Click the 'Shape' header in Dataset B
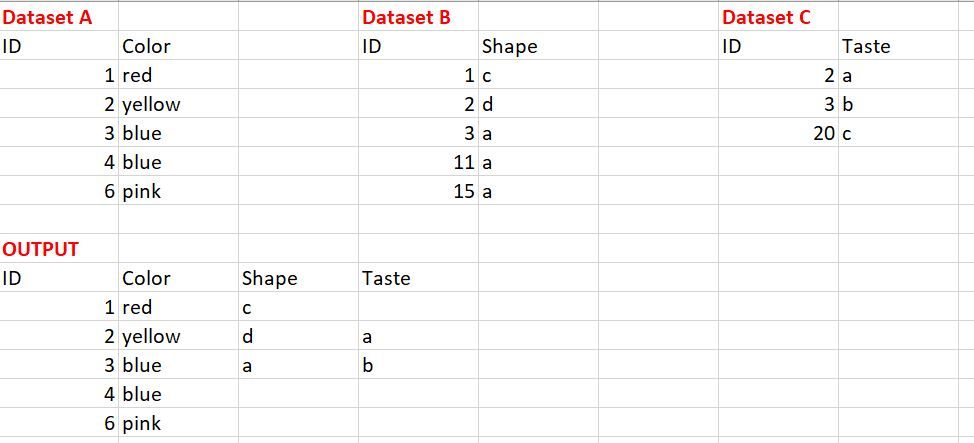 (509, 46)
